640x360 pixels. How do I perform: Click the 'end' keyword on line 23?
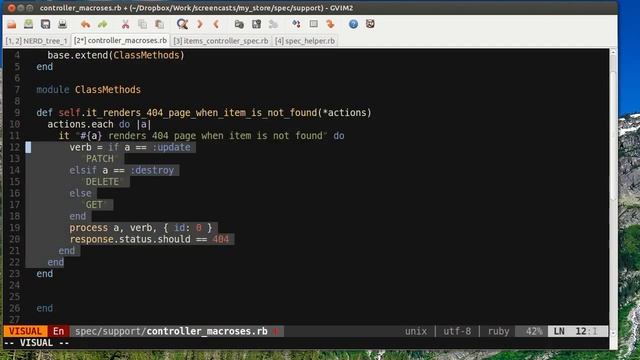point(44,273)
